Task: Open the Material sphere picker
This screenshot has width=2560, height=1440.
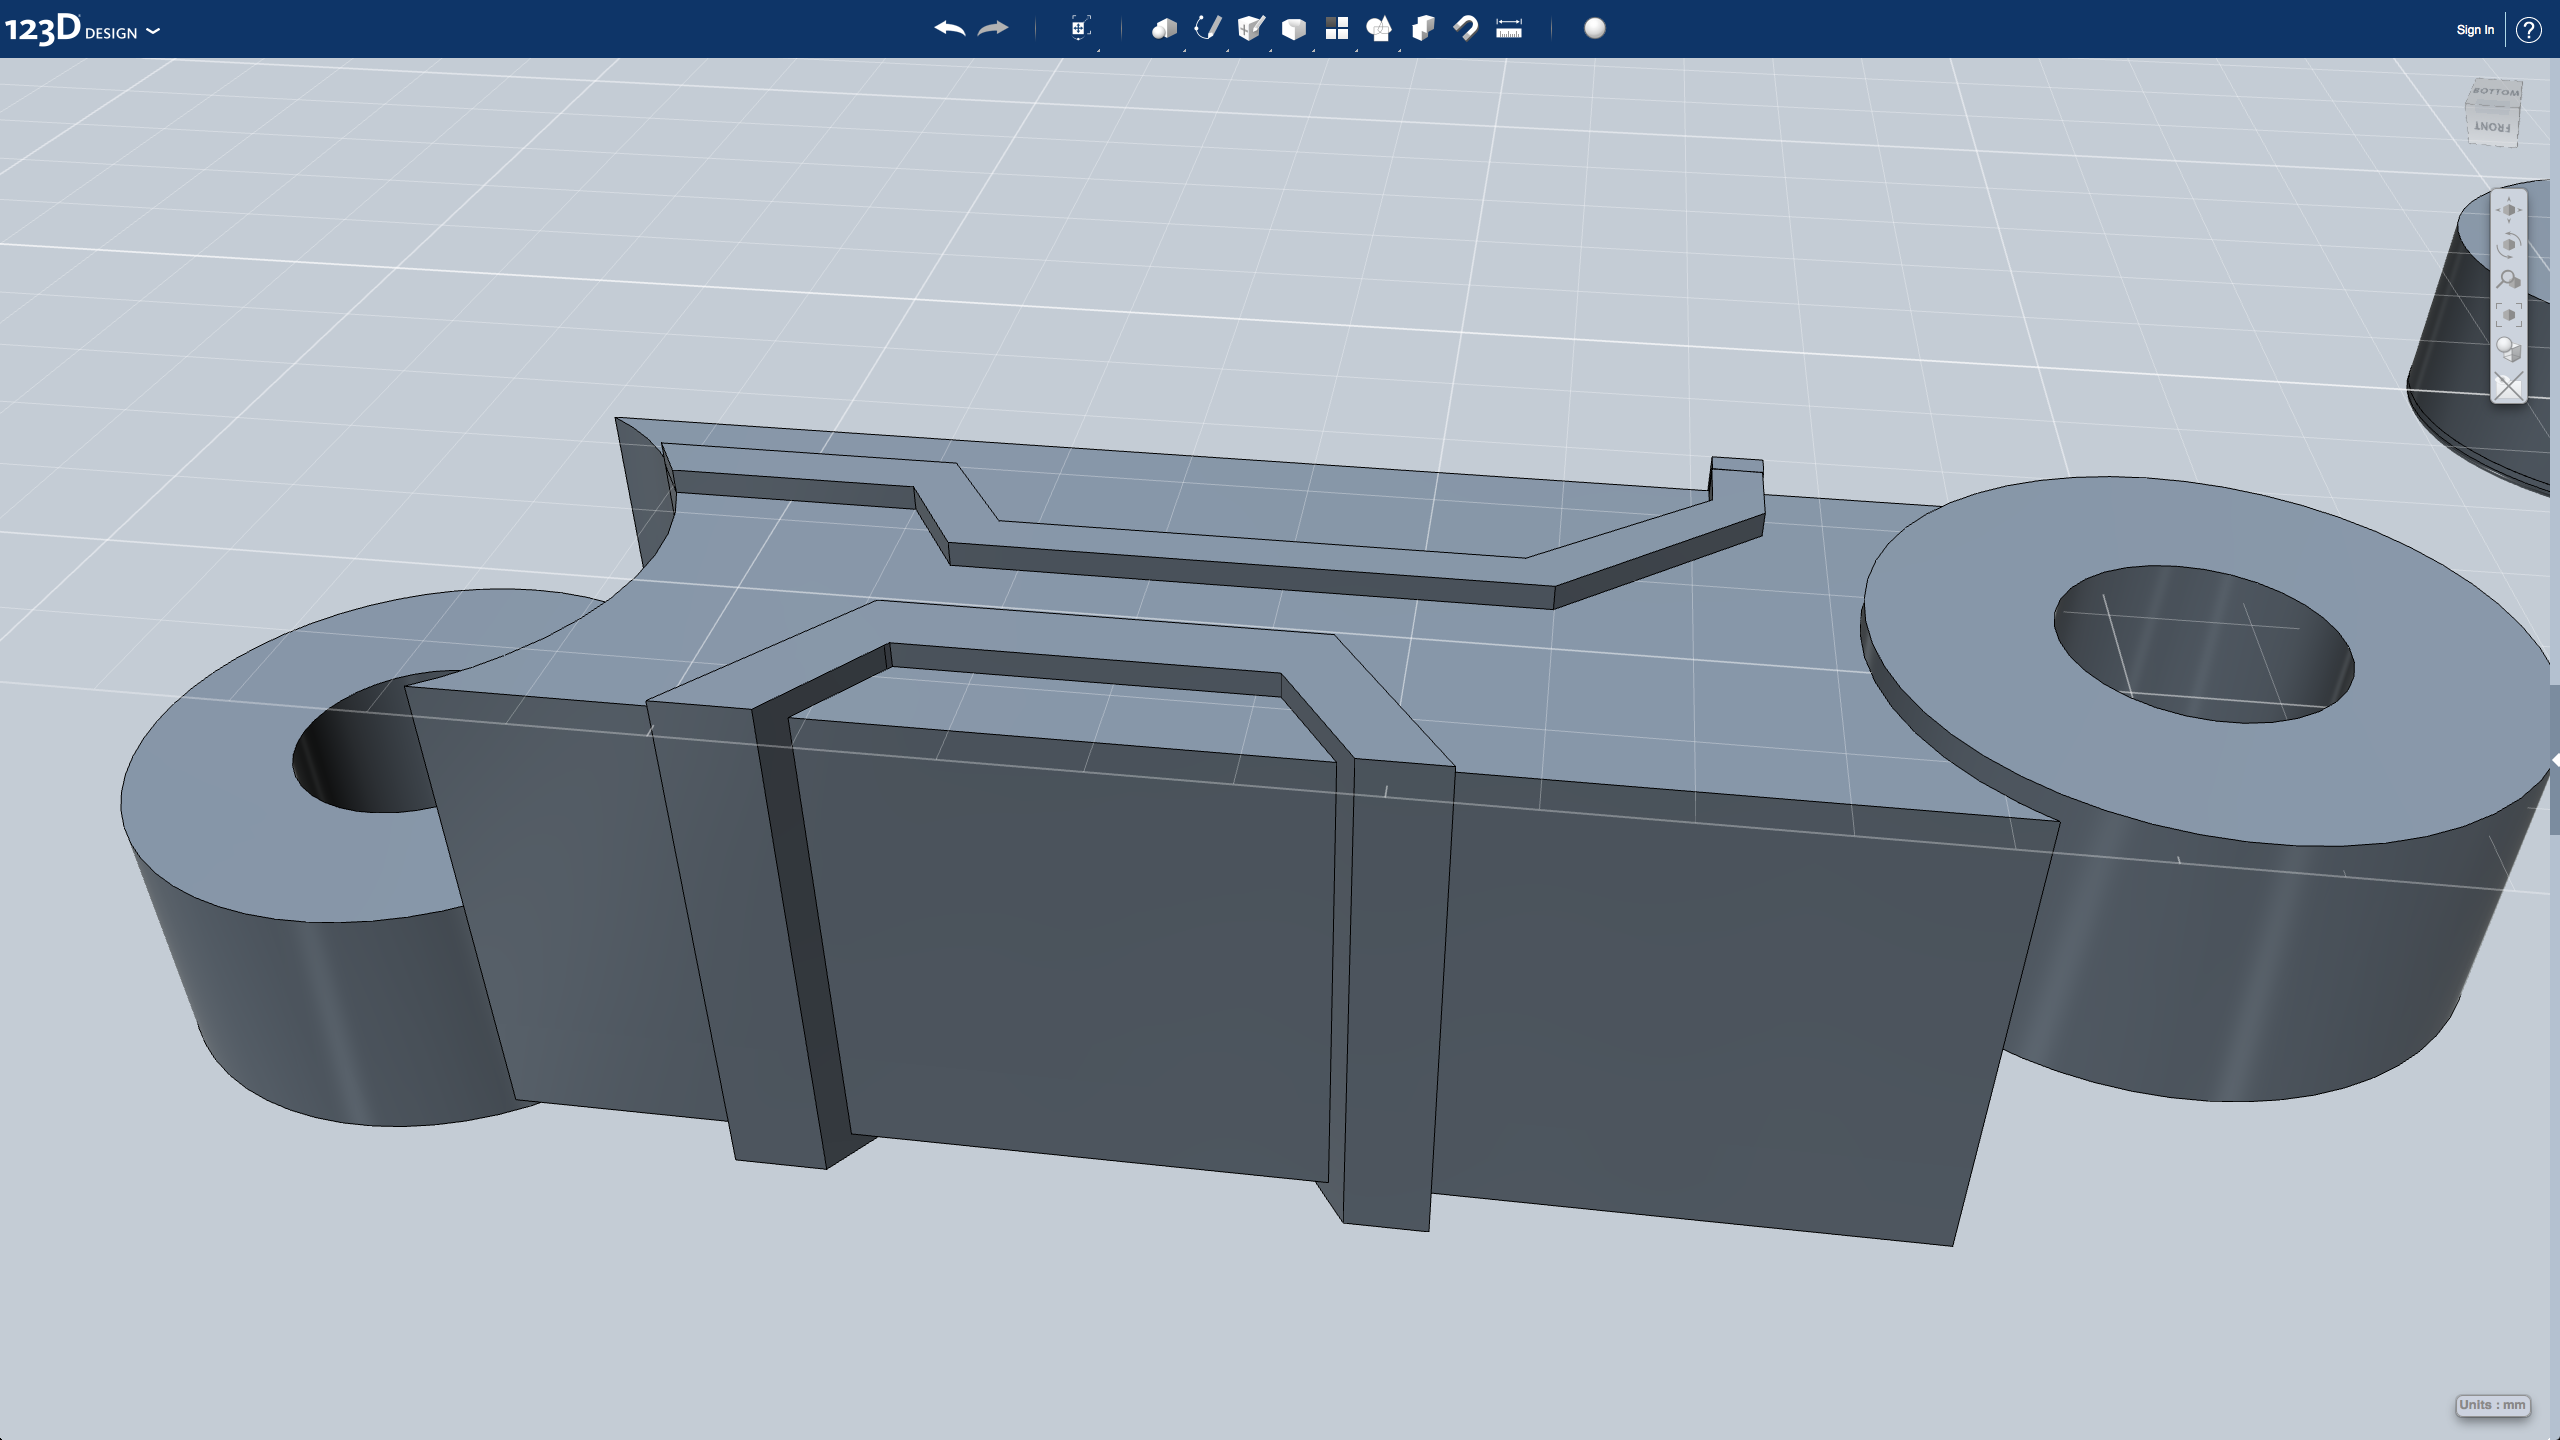Action: coord(1595,29)
